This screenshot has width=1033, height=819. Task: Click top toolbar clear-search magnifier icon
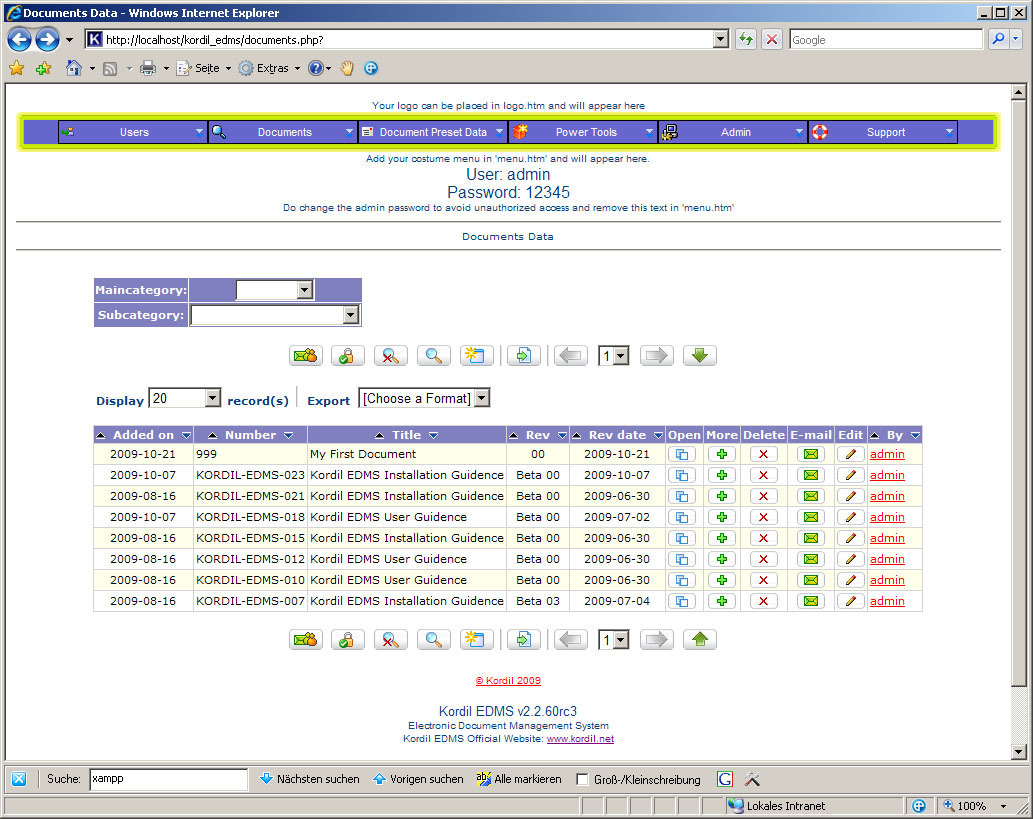click(390, 356)
